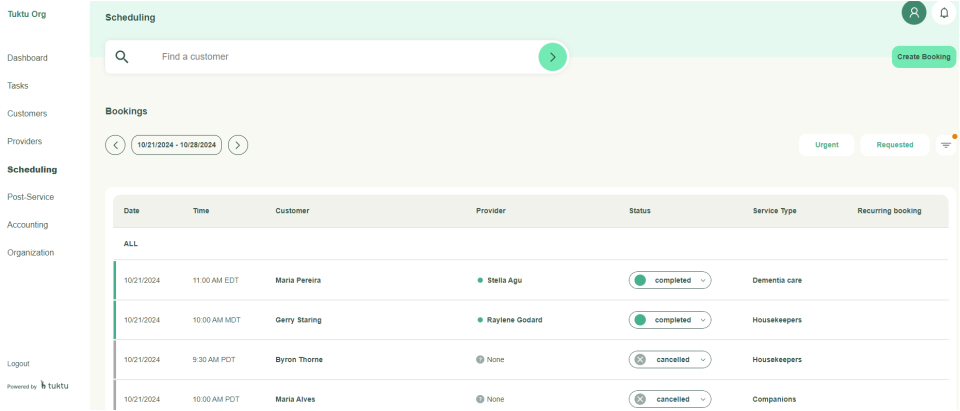Click the Find a customer search field
The image size is (960, 411).
tap(340, 57)
